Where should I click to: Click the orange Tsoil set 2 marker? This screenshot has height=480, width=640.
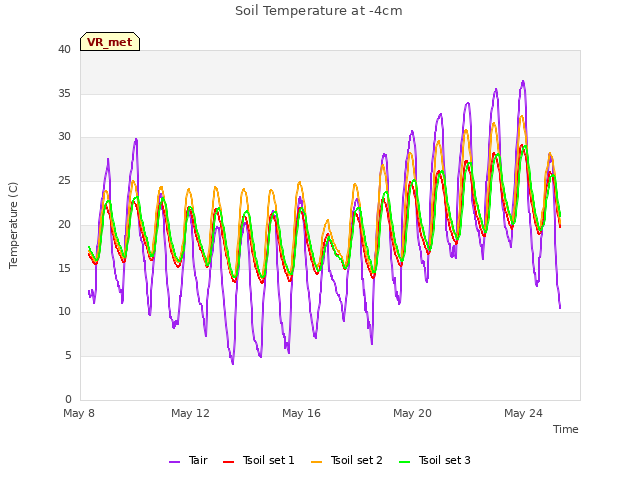(x=317, y=462)
